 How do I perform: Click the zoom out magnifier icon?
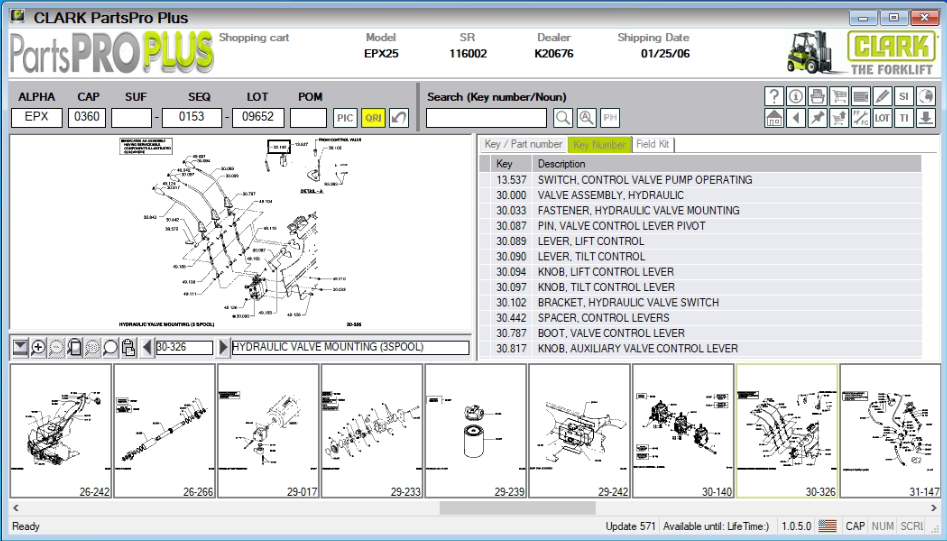click(56, 347)
